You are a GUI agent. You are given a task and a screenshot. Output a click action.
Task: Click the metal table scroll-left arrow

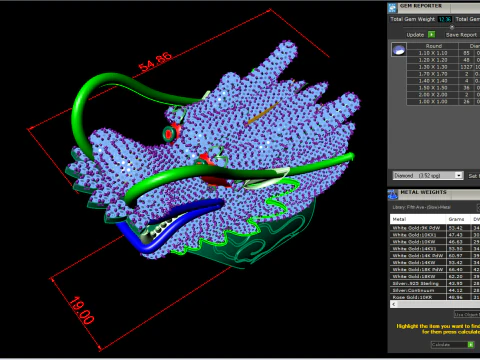(x=394, y=304)
